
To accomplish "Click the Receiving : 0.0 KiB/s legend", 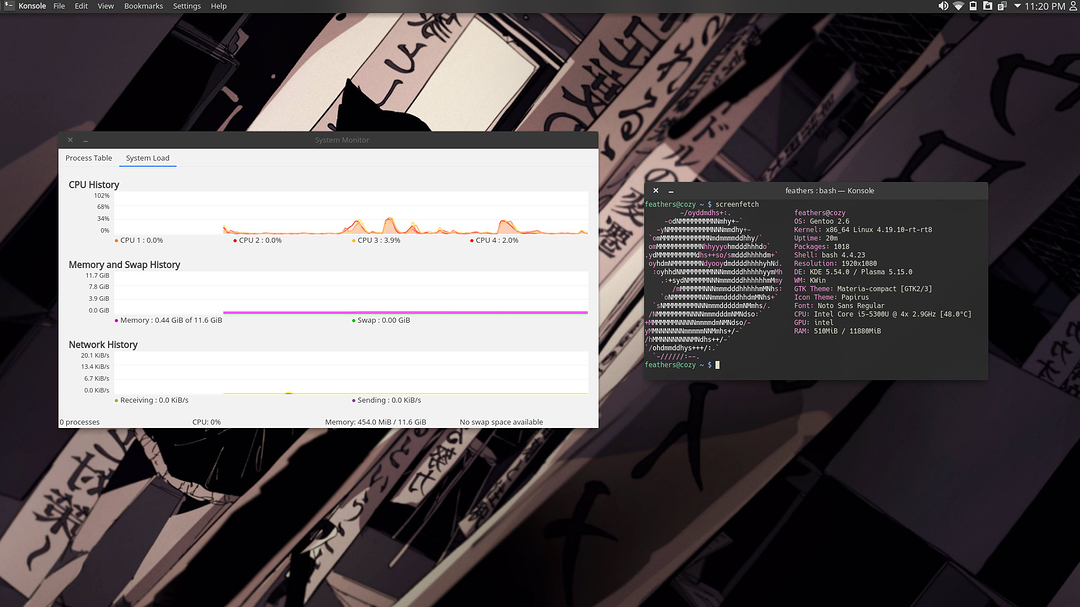I will (152, 400).
